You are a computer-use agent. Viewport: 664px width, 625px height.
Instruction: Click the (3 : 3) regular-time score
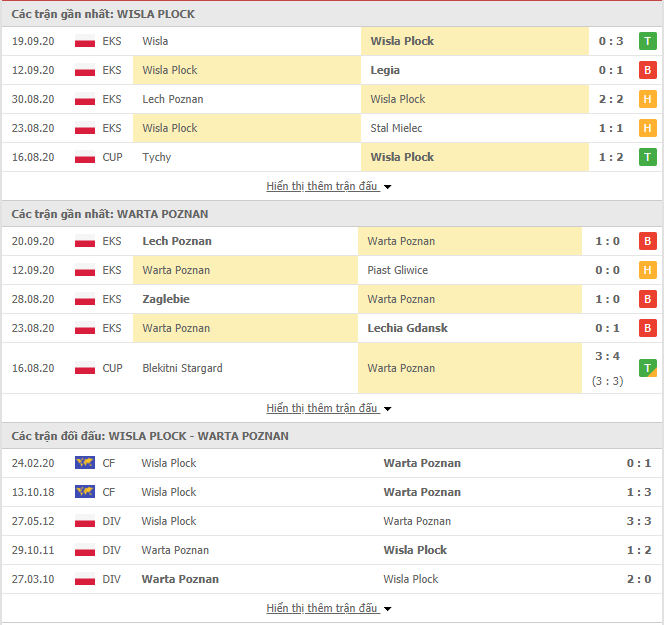coord(607,381)
